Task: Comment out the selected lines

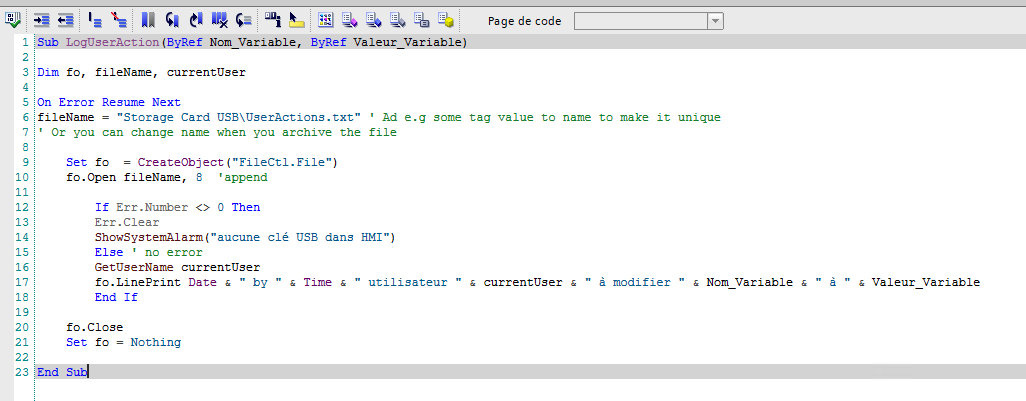Action: tap(96, 19)
